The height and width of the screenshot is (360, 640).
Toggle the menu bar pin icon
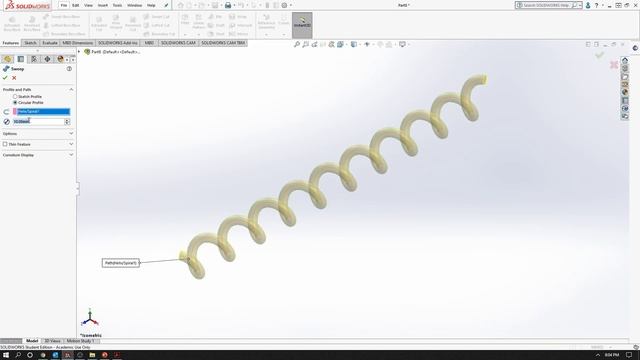click(x=166, y=5)
